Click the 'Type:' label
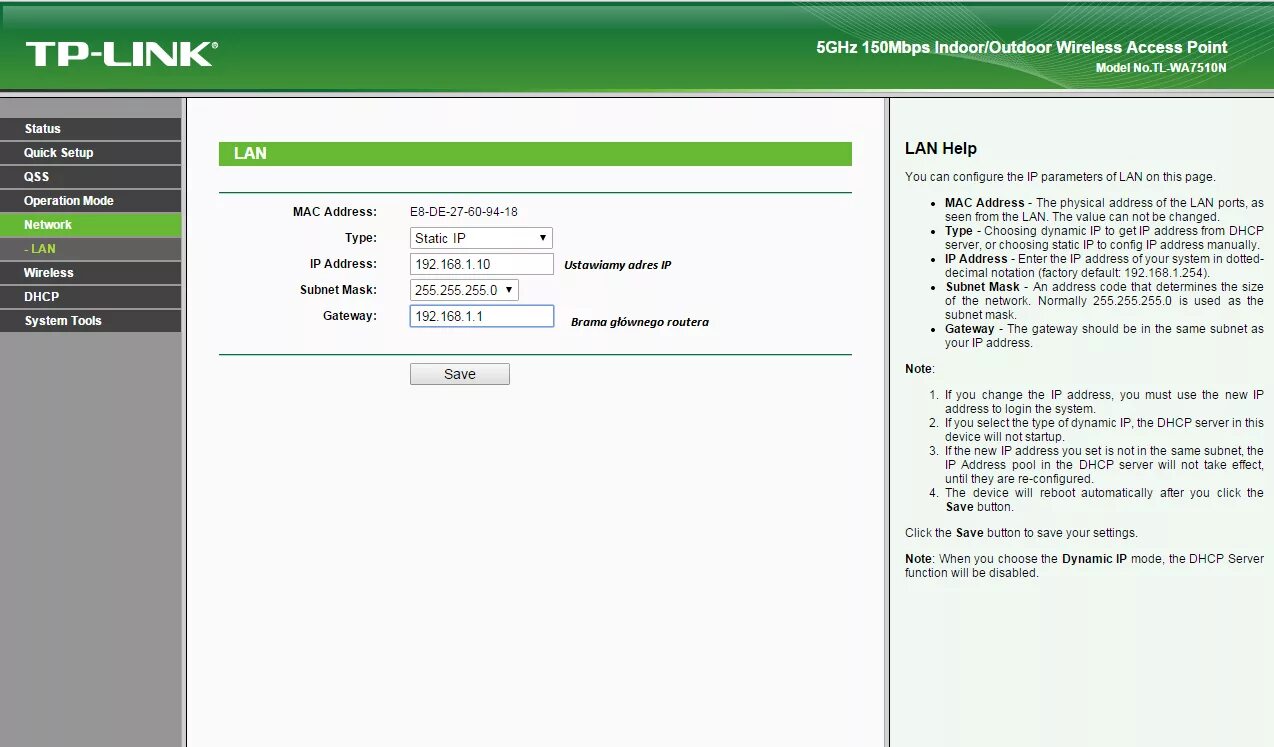The image size is (1274, 747). tap(361, 238)
